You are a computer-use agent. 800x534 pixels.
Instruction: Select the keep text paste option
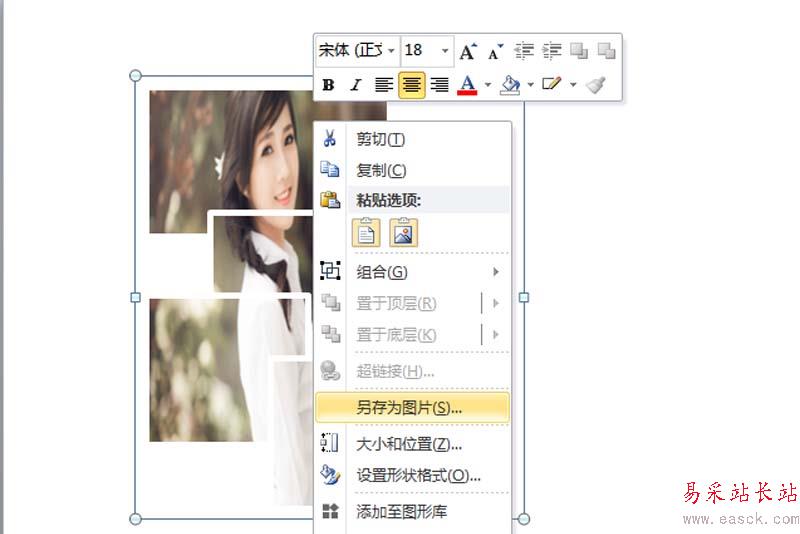(366, 233)
